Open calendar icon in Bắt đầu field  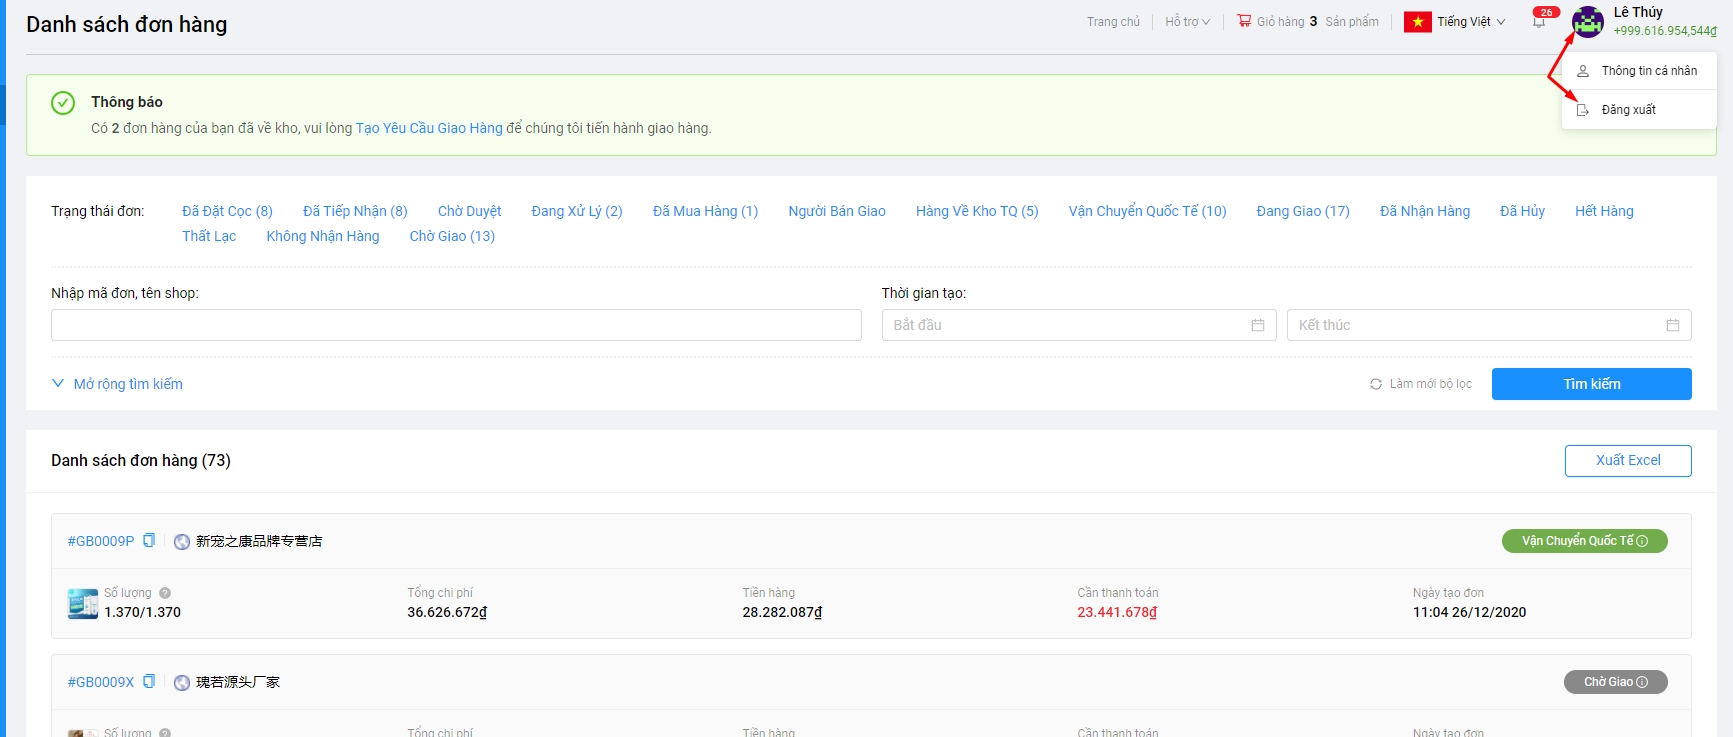1257,325
